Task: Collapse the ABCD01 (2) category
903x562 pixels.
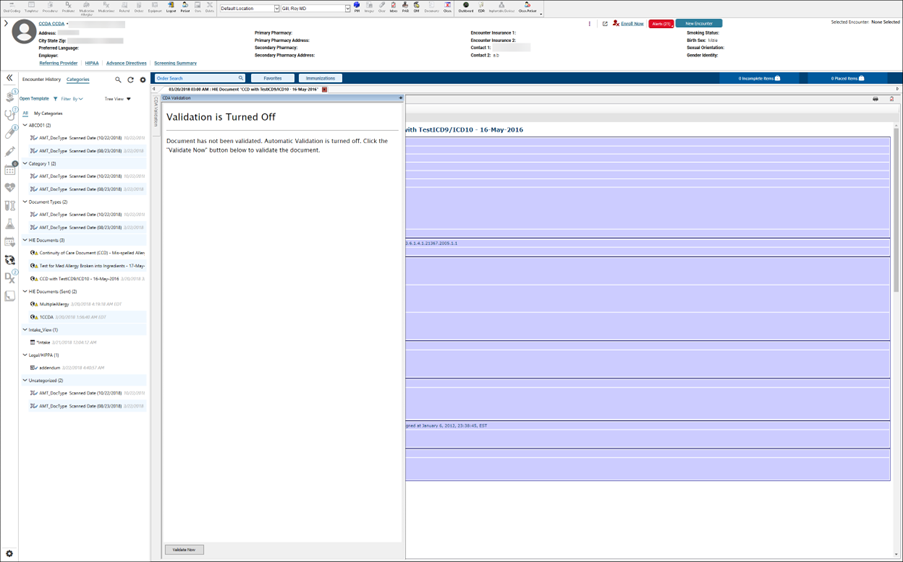Action: (x=25, y=125)
